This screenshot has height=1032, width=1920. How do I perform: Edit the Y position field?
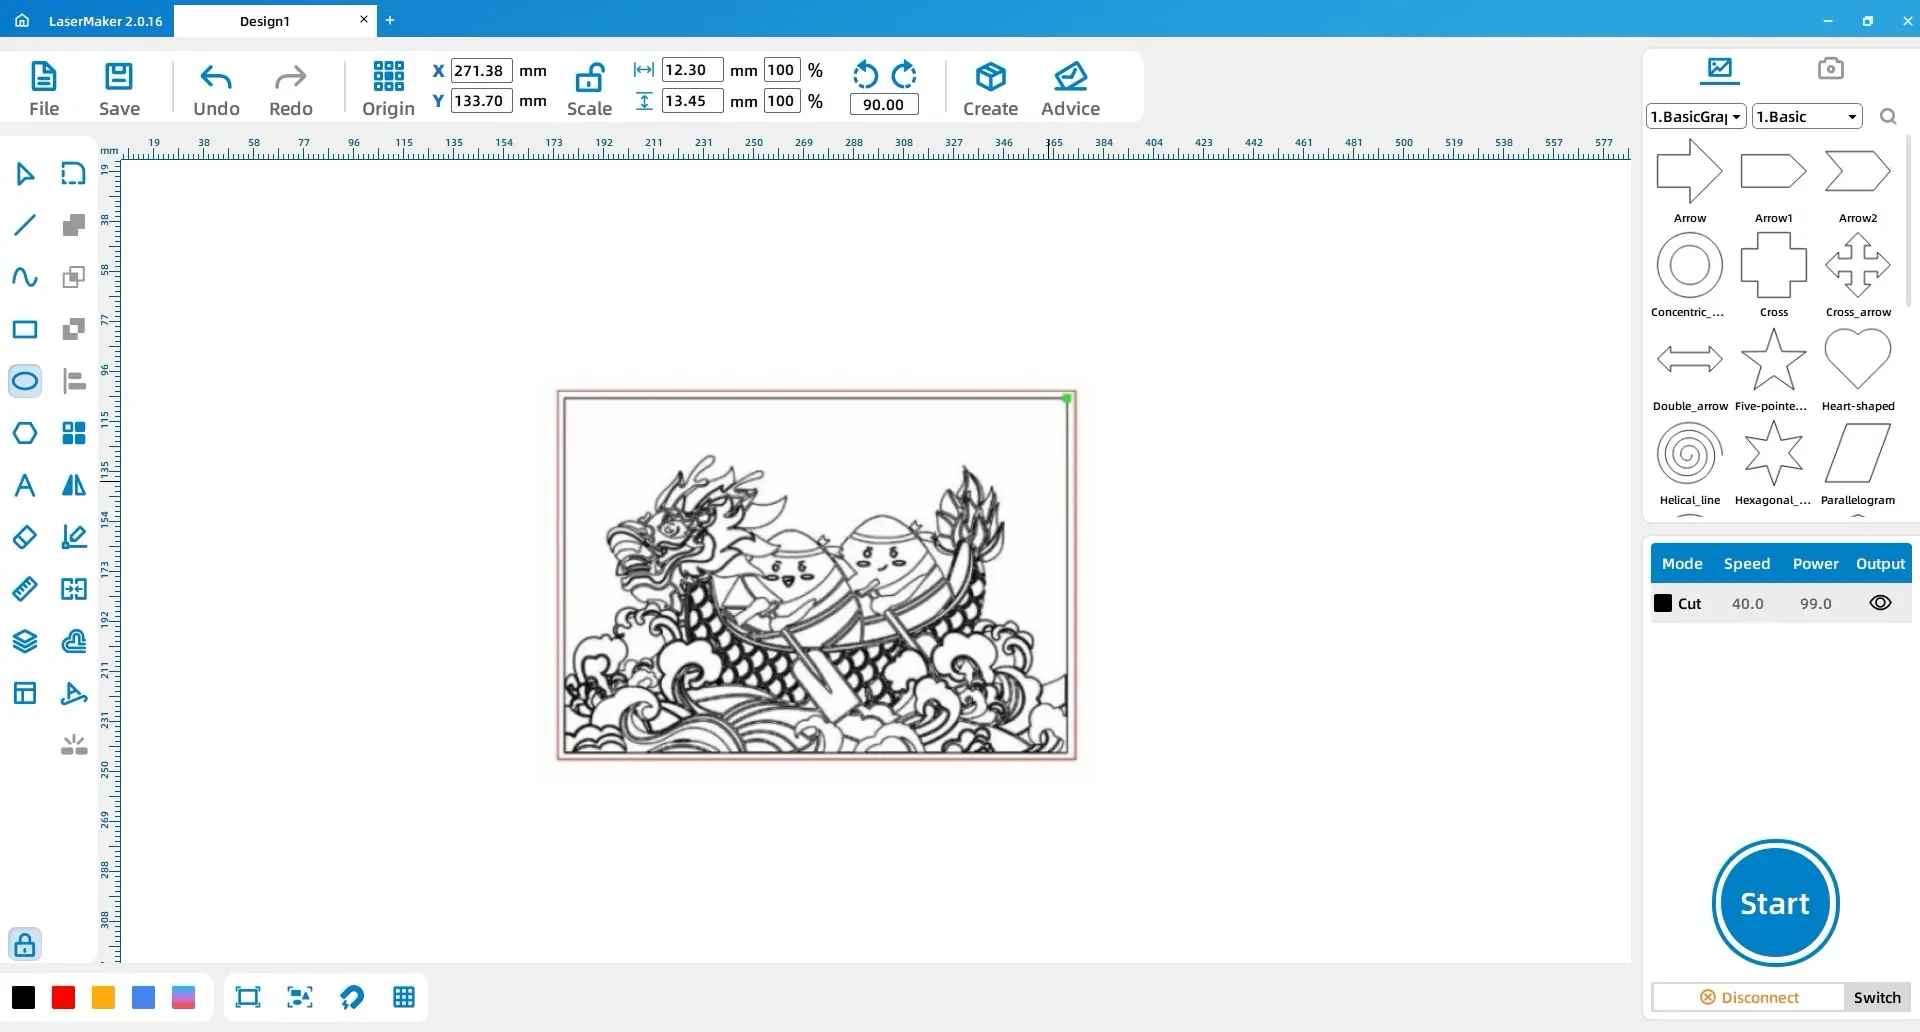click(482, 100)
